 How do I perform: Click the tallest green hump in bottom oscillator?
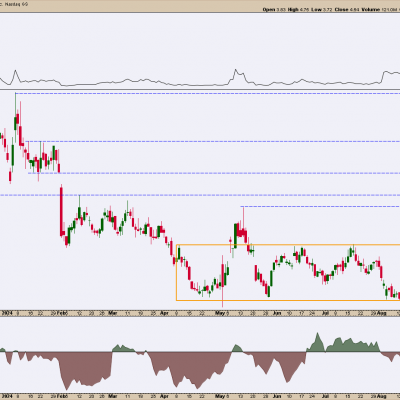[x=317, y=342]
